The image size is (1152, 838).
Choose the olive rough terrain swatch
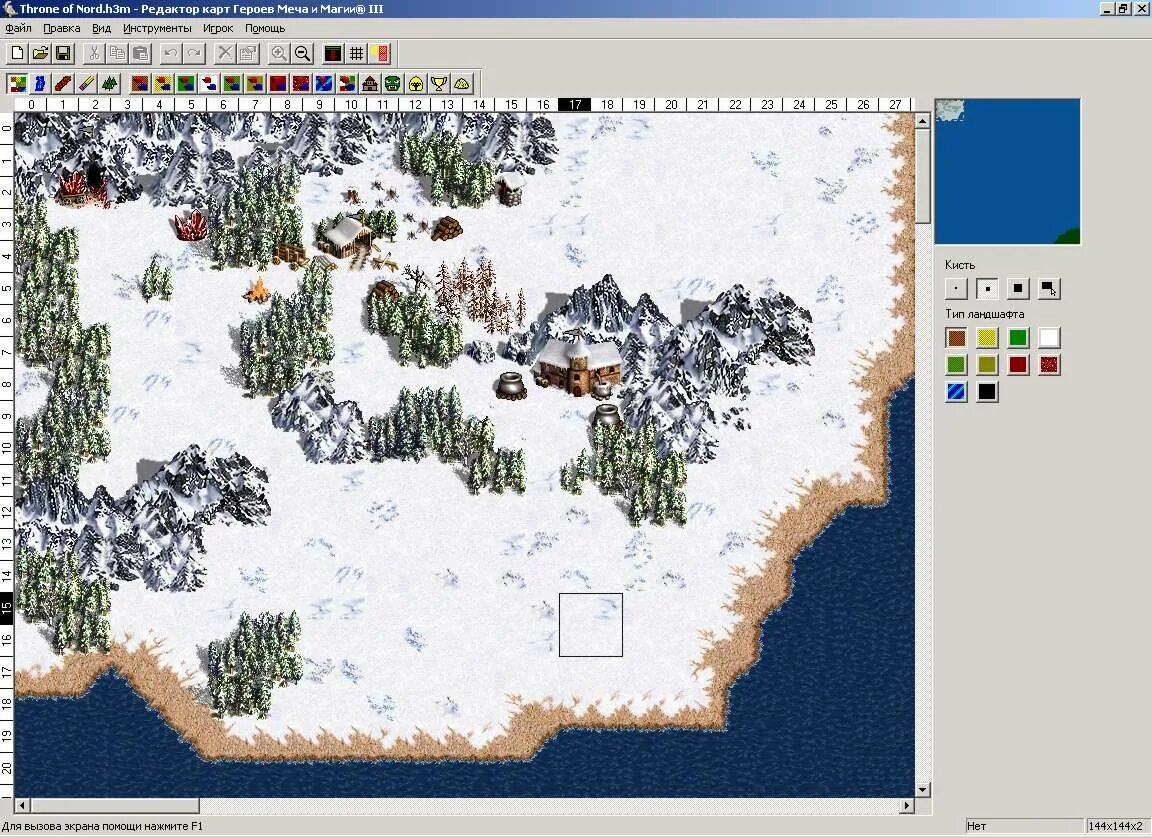(x=987, y=364)
